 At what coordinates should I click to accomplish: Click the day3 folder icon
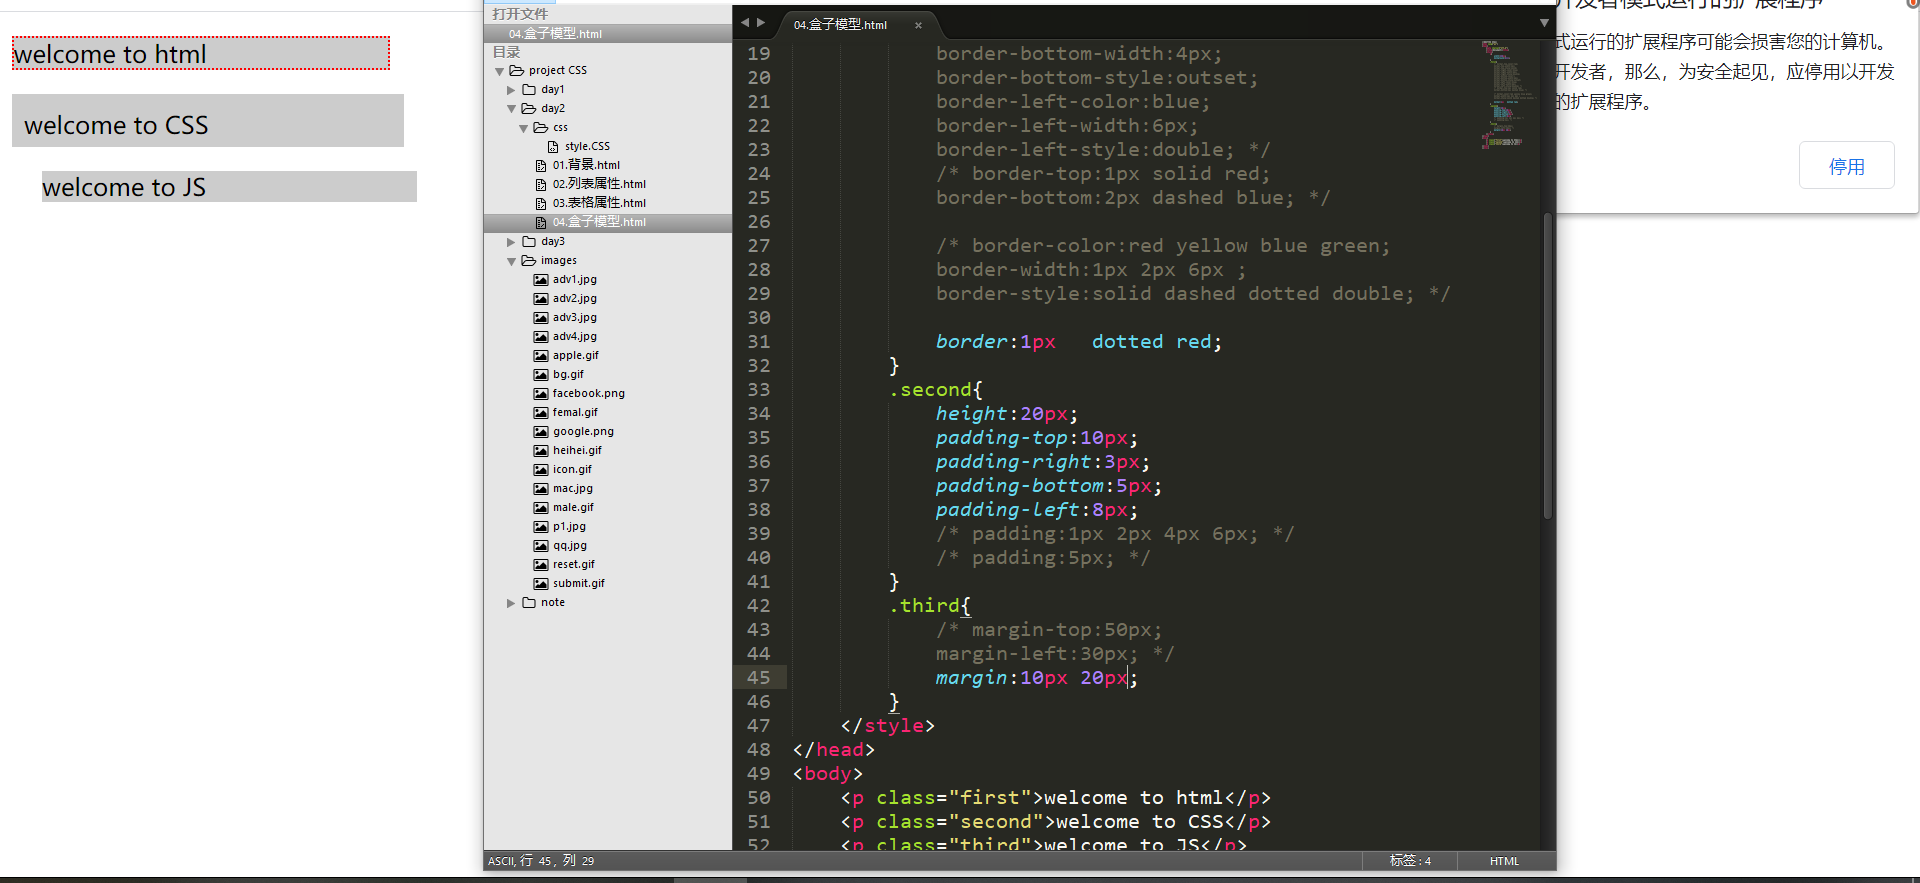[529, 241]
